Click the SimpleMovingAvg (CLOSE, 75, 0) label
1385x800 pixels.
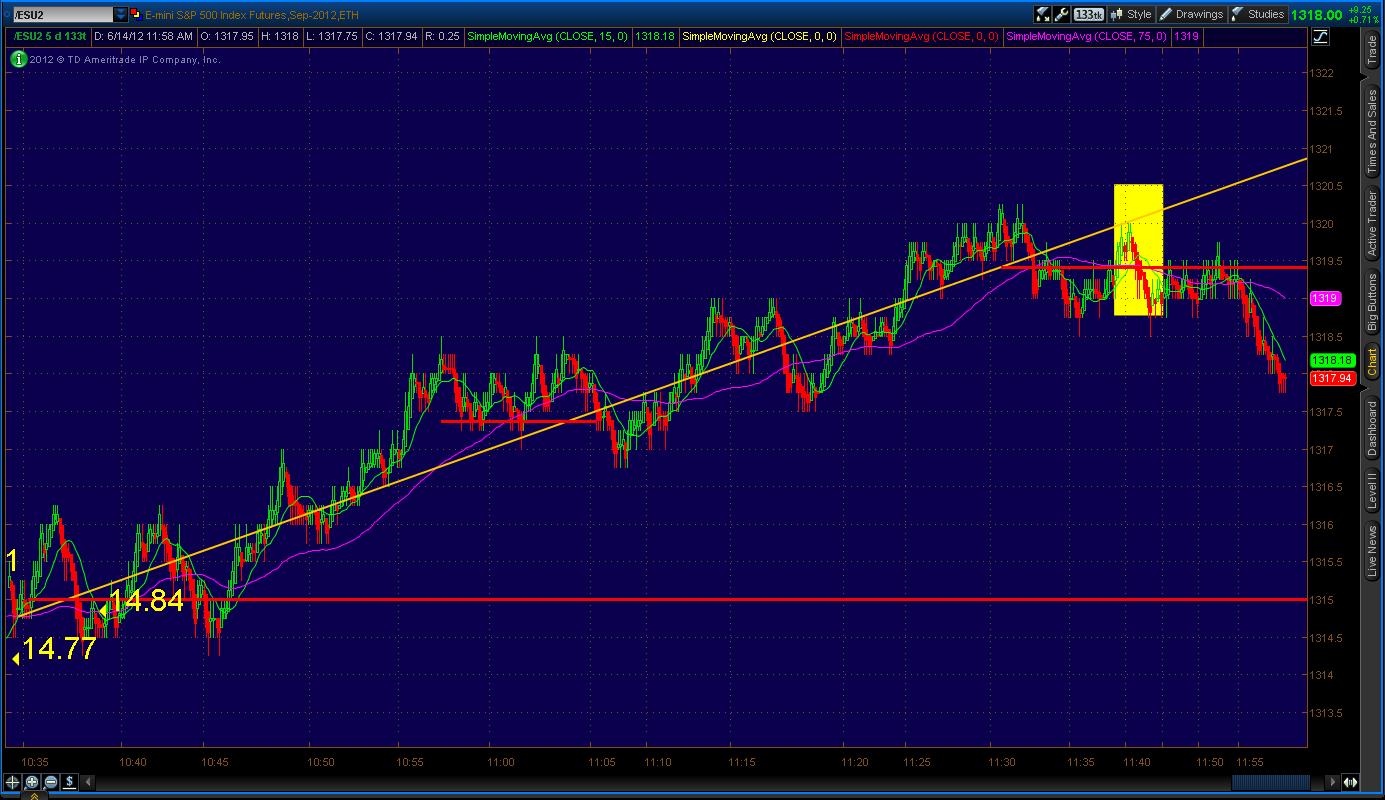[x=1087, y=37]
